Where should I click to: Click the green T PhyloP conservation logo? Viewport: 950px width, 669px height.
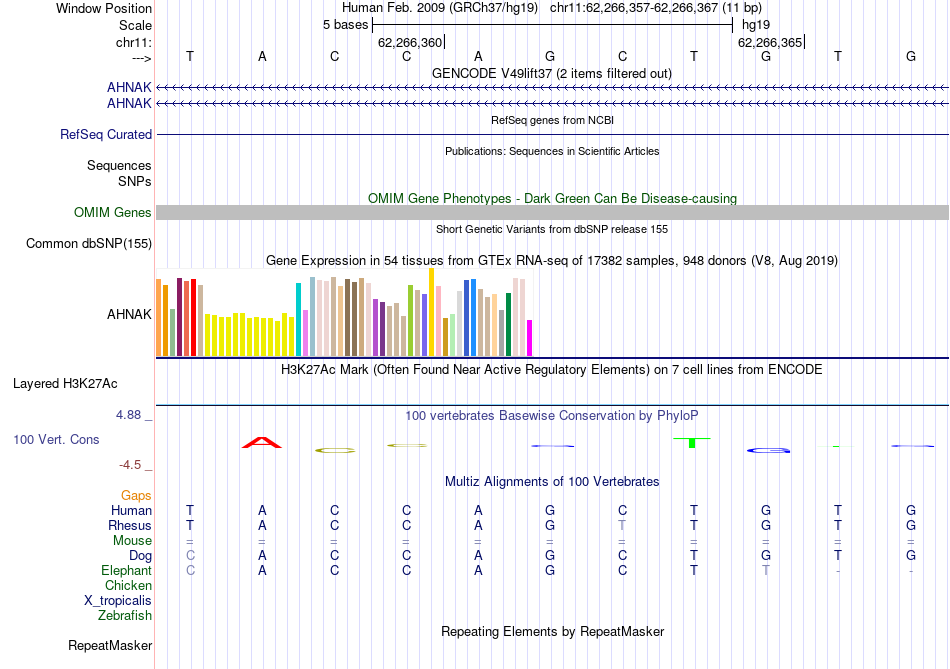(692, 442)
